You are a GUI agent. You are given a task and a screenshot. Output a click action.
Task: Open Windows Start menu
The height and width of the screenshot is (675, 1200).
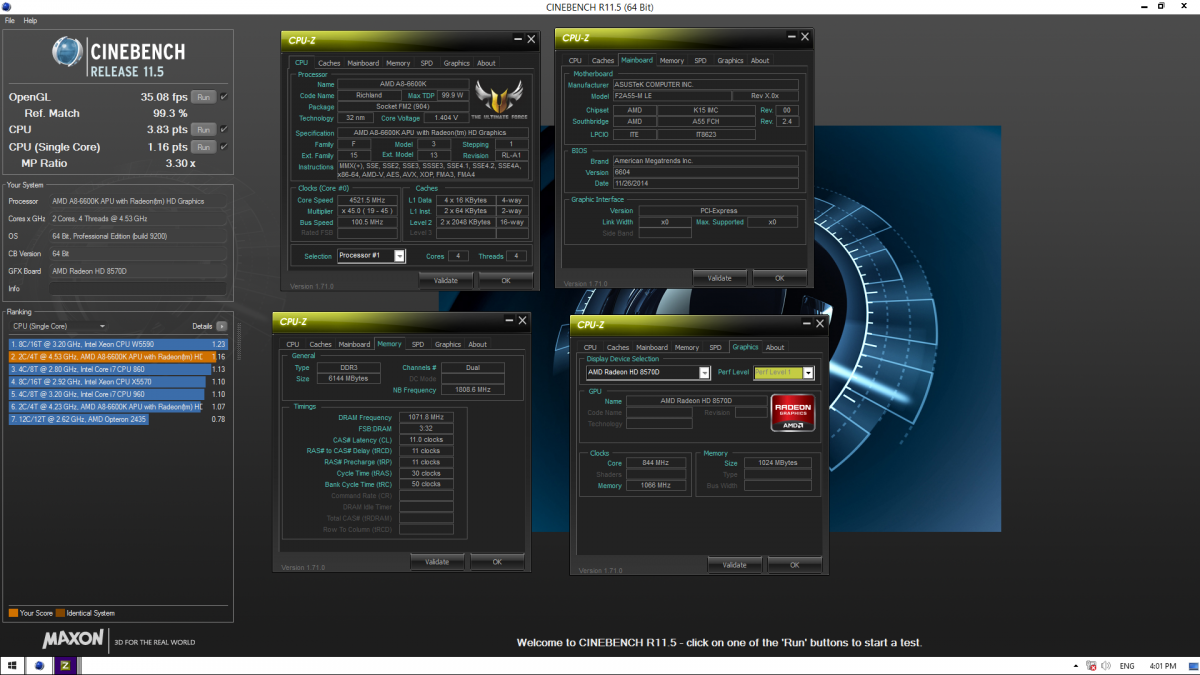click(13, 665)
